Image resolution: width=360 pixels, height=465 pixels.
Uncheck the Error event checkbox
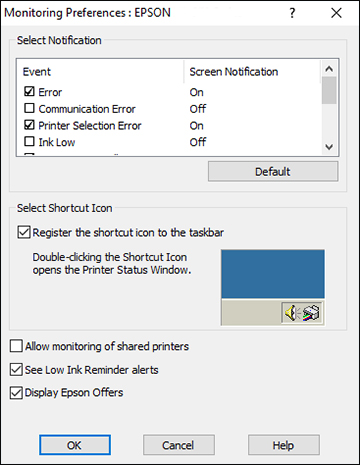[x=29, y=91]
